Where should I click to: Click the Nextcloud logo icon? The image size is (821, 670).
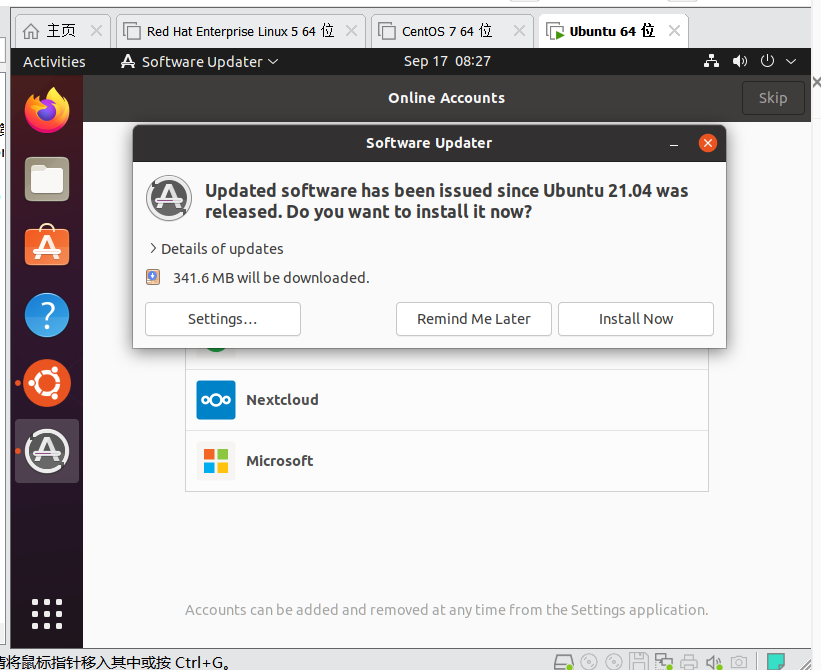tap(216, 400)
